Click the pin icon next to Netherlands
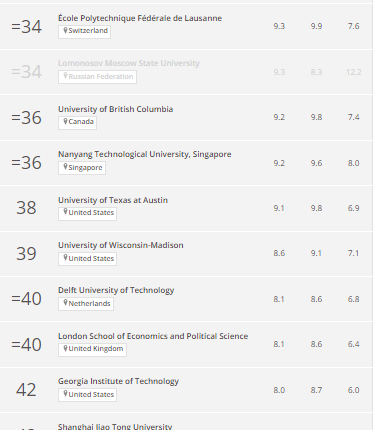This screenshot has width=374, height=430. click(x=65, y=303)
